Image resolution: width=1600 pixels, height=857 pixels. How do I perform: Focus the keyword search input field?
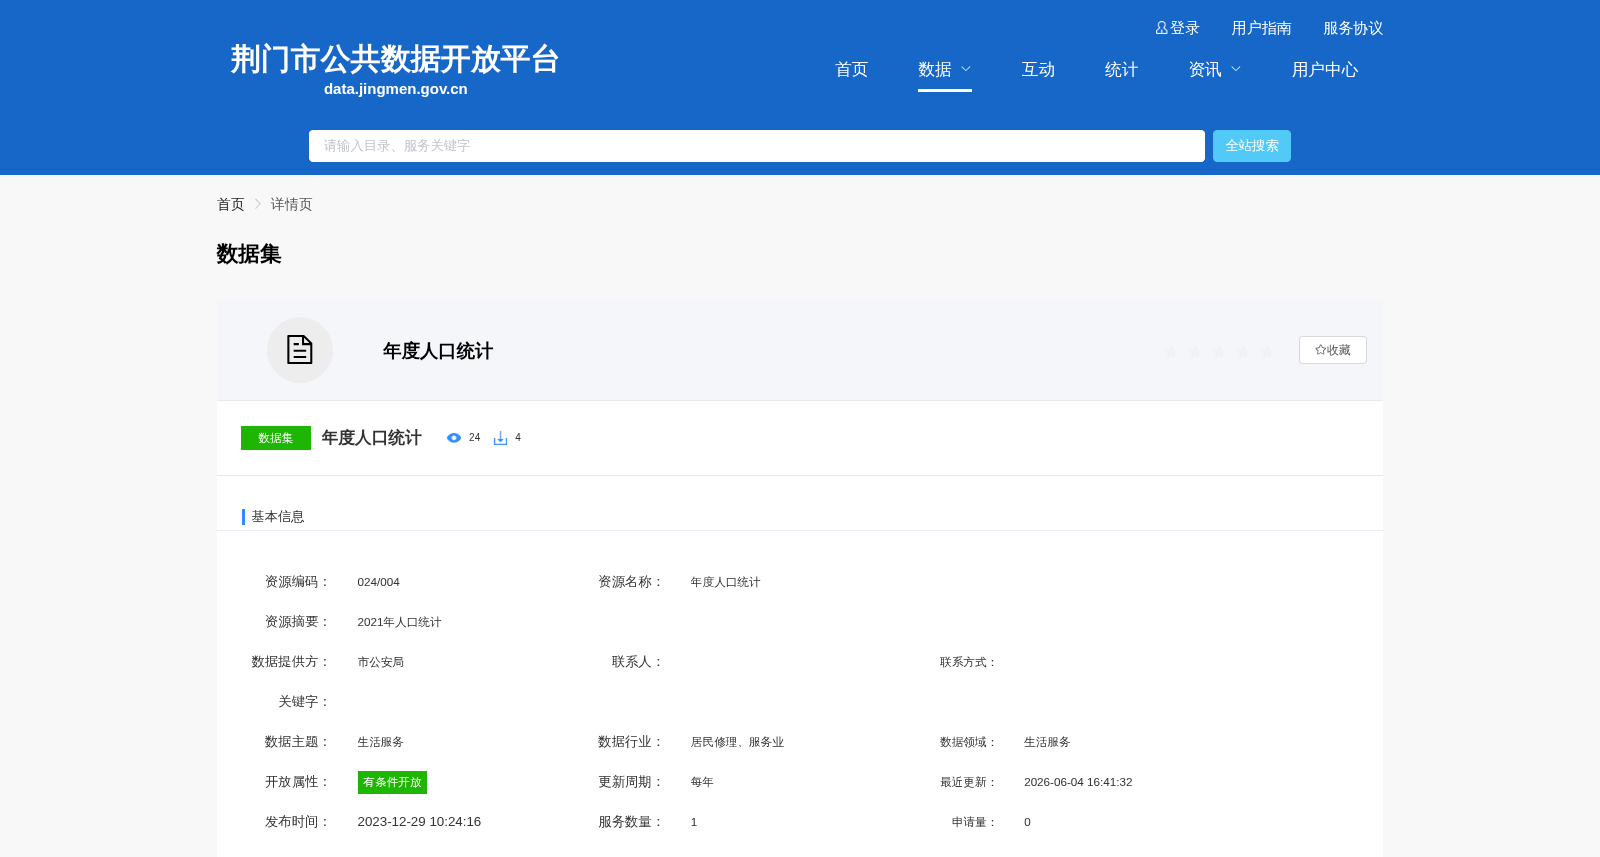click(x=757, y=146)
